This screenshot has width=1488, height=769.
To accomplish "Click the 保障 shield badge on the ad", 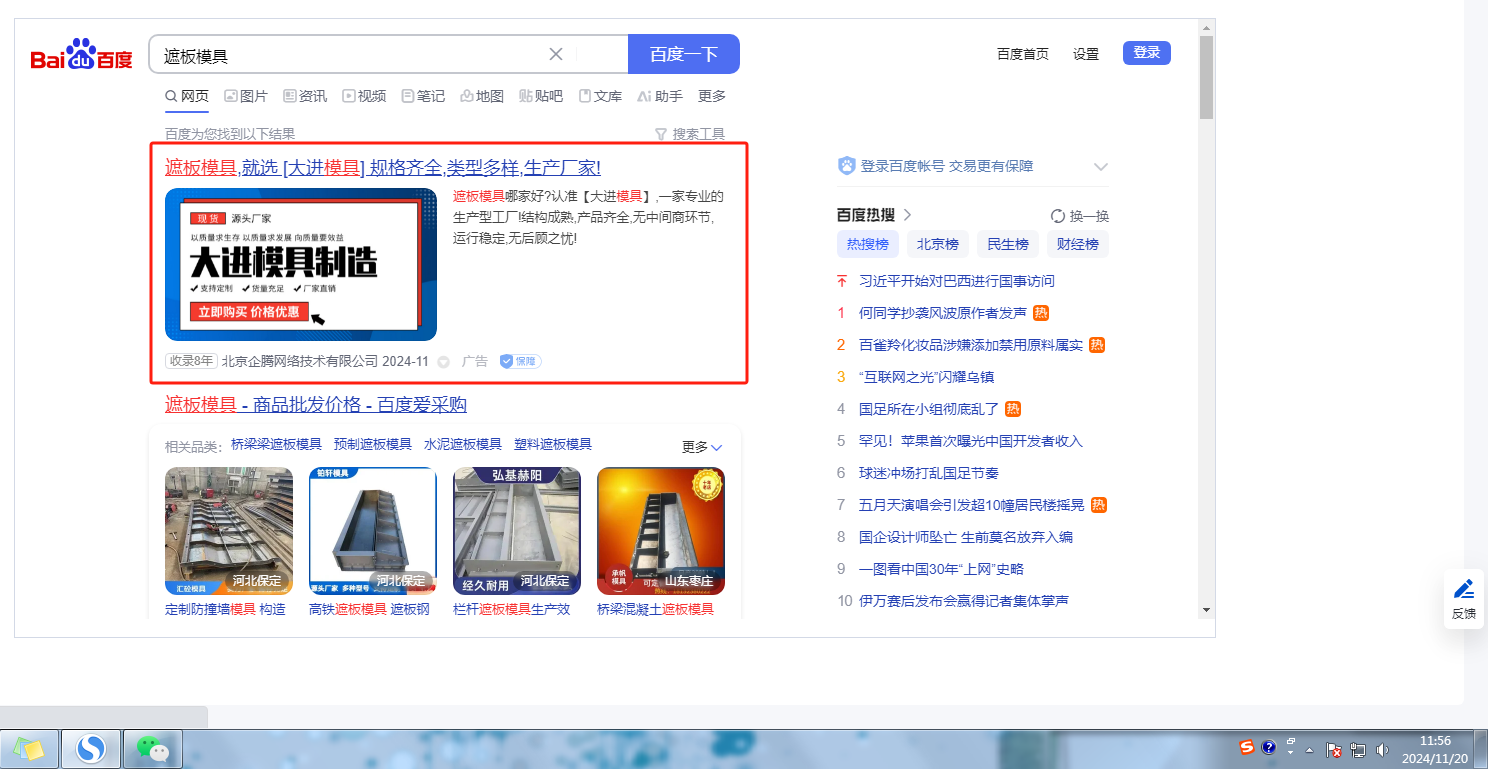I will (520, 361).
